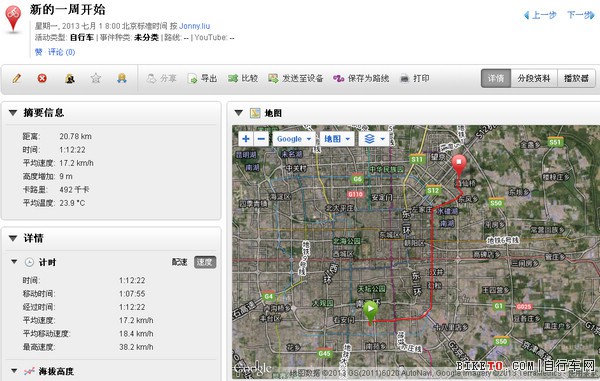This screenshot has width=600, height=381.
Task: Click the star favorite icon
Action: pyautogui.click(x=96, y=78)
